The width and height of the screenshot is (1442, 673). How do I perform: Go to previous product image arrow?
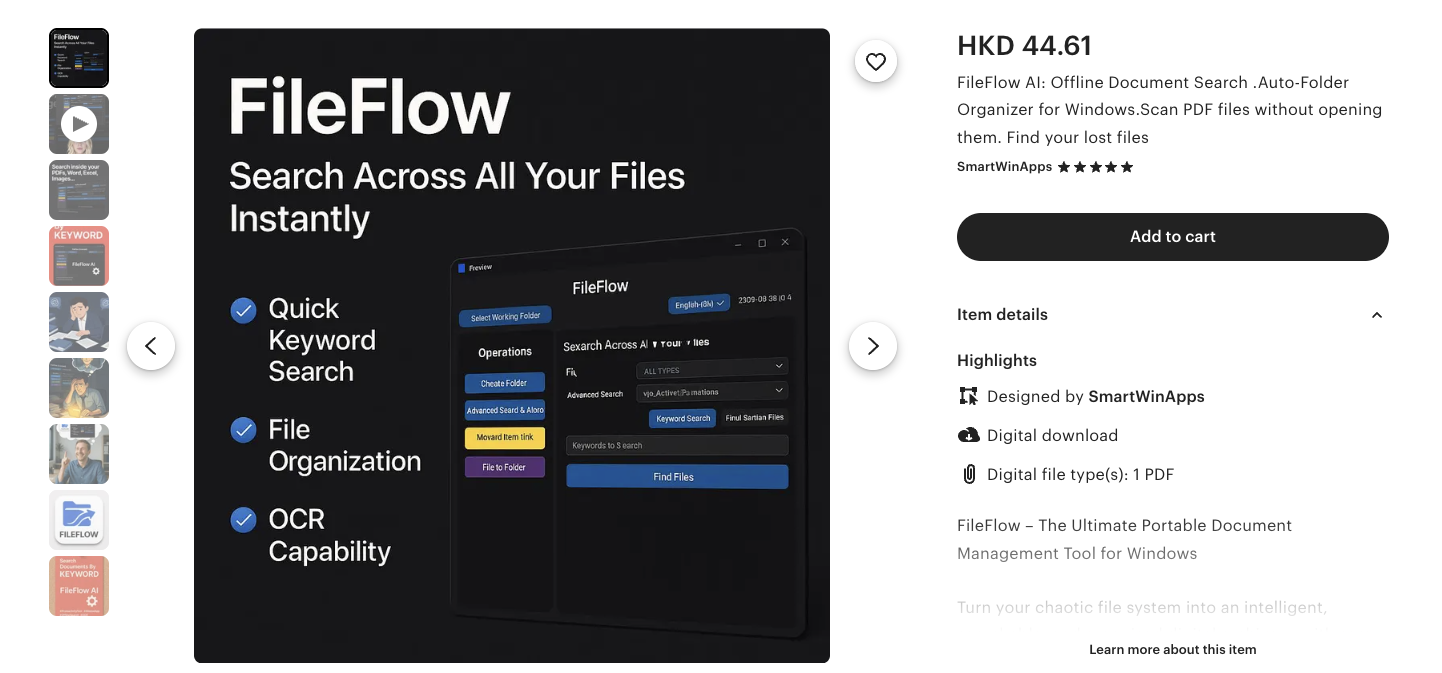pos(151,346)
